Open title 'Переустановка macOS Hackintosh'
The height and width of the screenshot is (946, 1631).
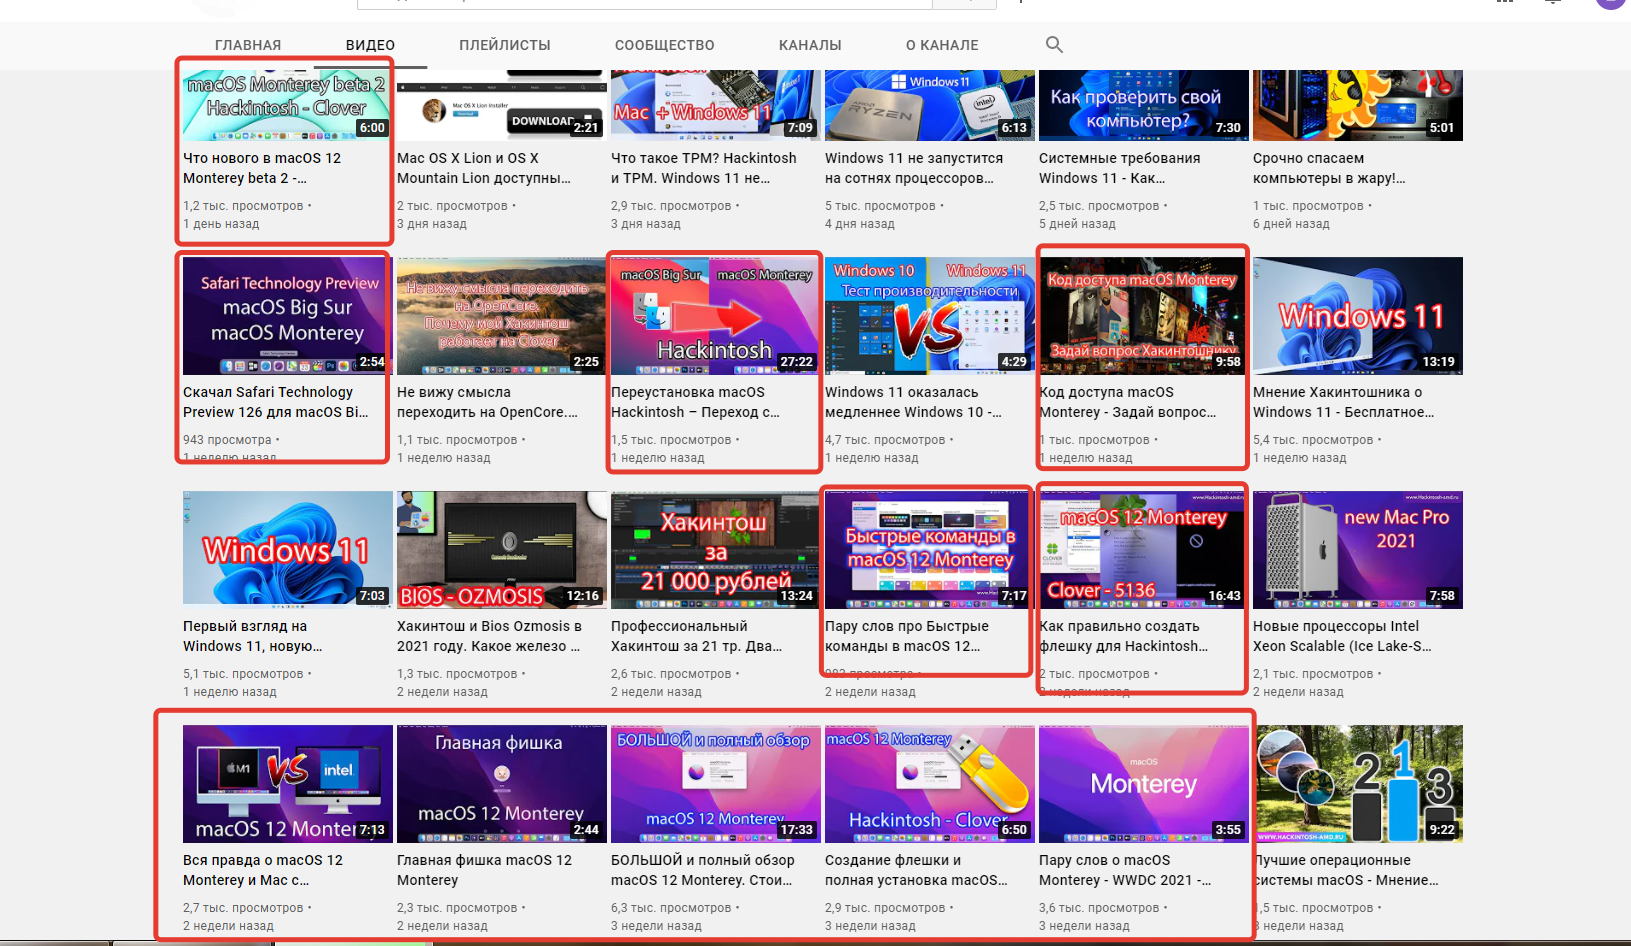point(695,402)
